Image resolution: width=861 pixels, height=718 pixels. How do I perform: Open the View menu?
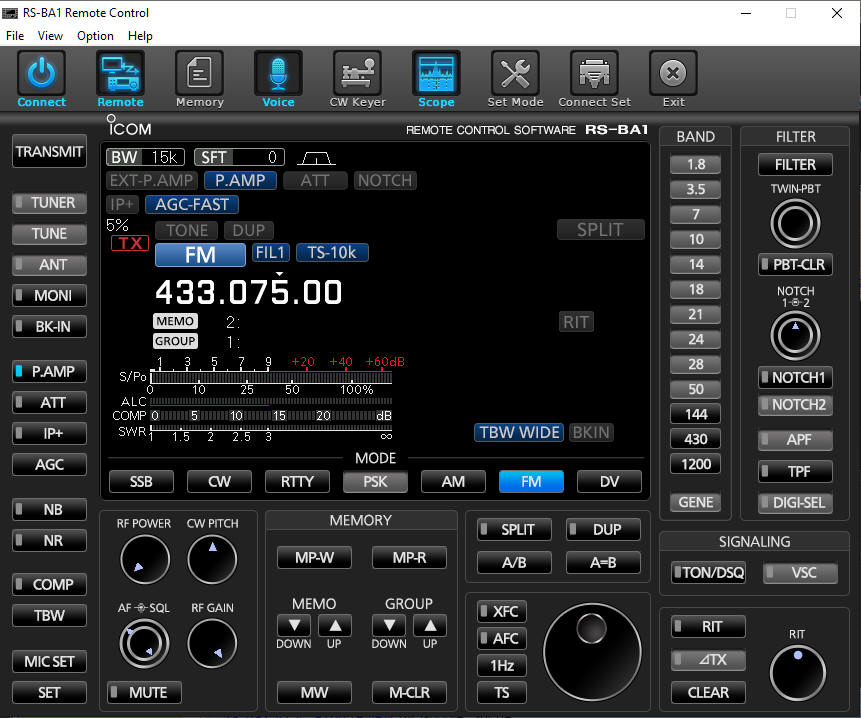point(50,36)
